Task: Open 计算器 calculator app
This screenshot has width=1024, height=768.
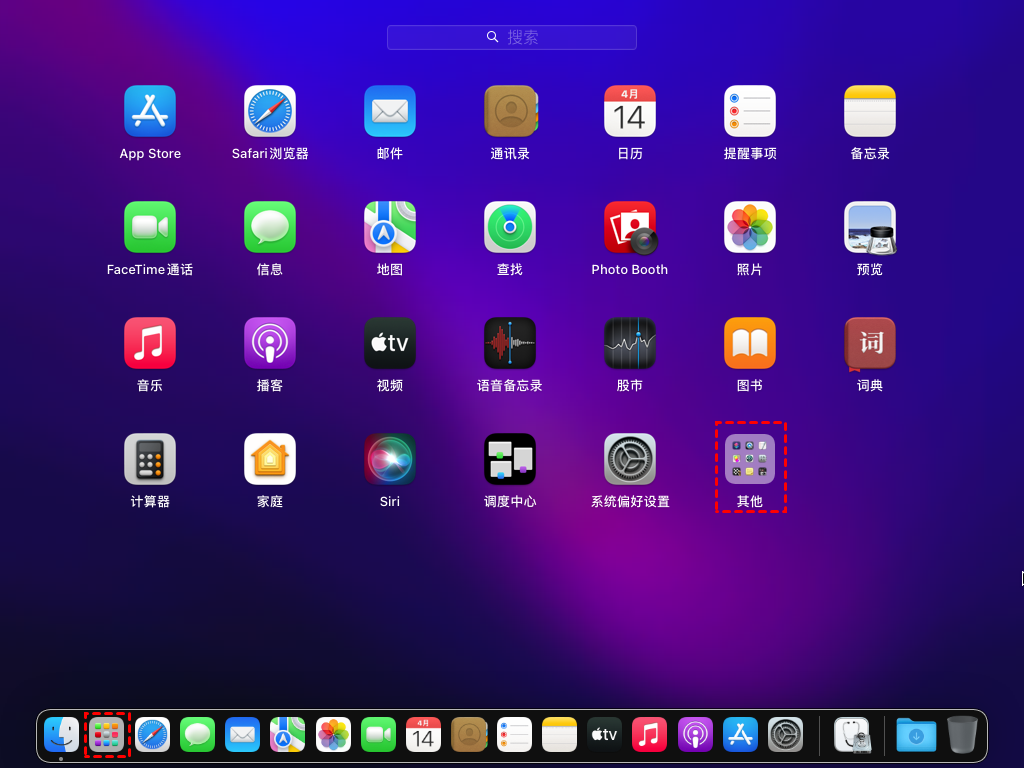Action: click(x=150, y=459)
